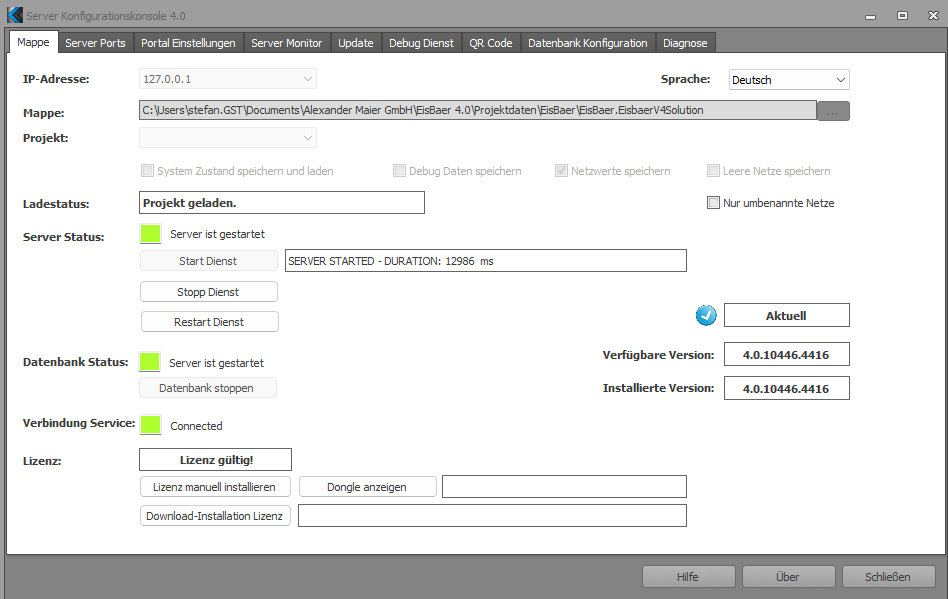The width and height of the screenshot is (948, 599).
Task: Open the Sprache language dropdown
Action: coord(789,80)
